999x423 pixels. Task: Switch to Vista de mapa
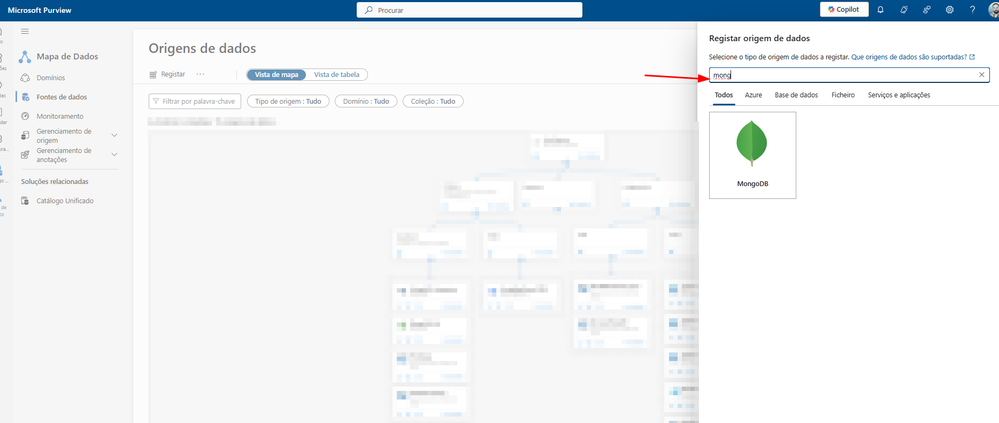tap(277, 75)
